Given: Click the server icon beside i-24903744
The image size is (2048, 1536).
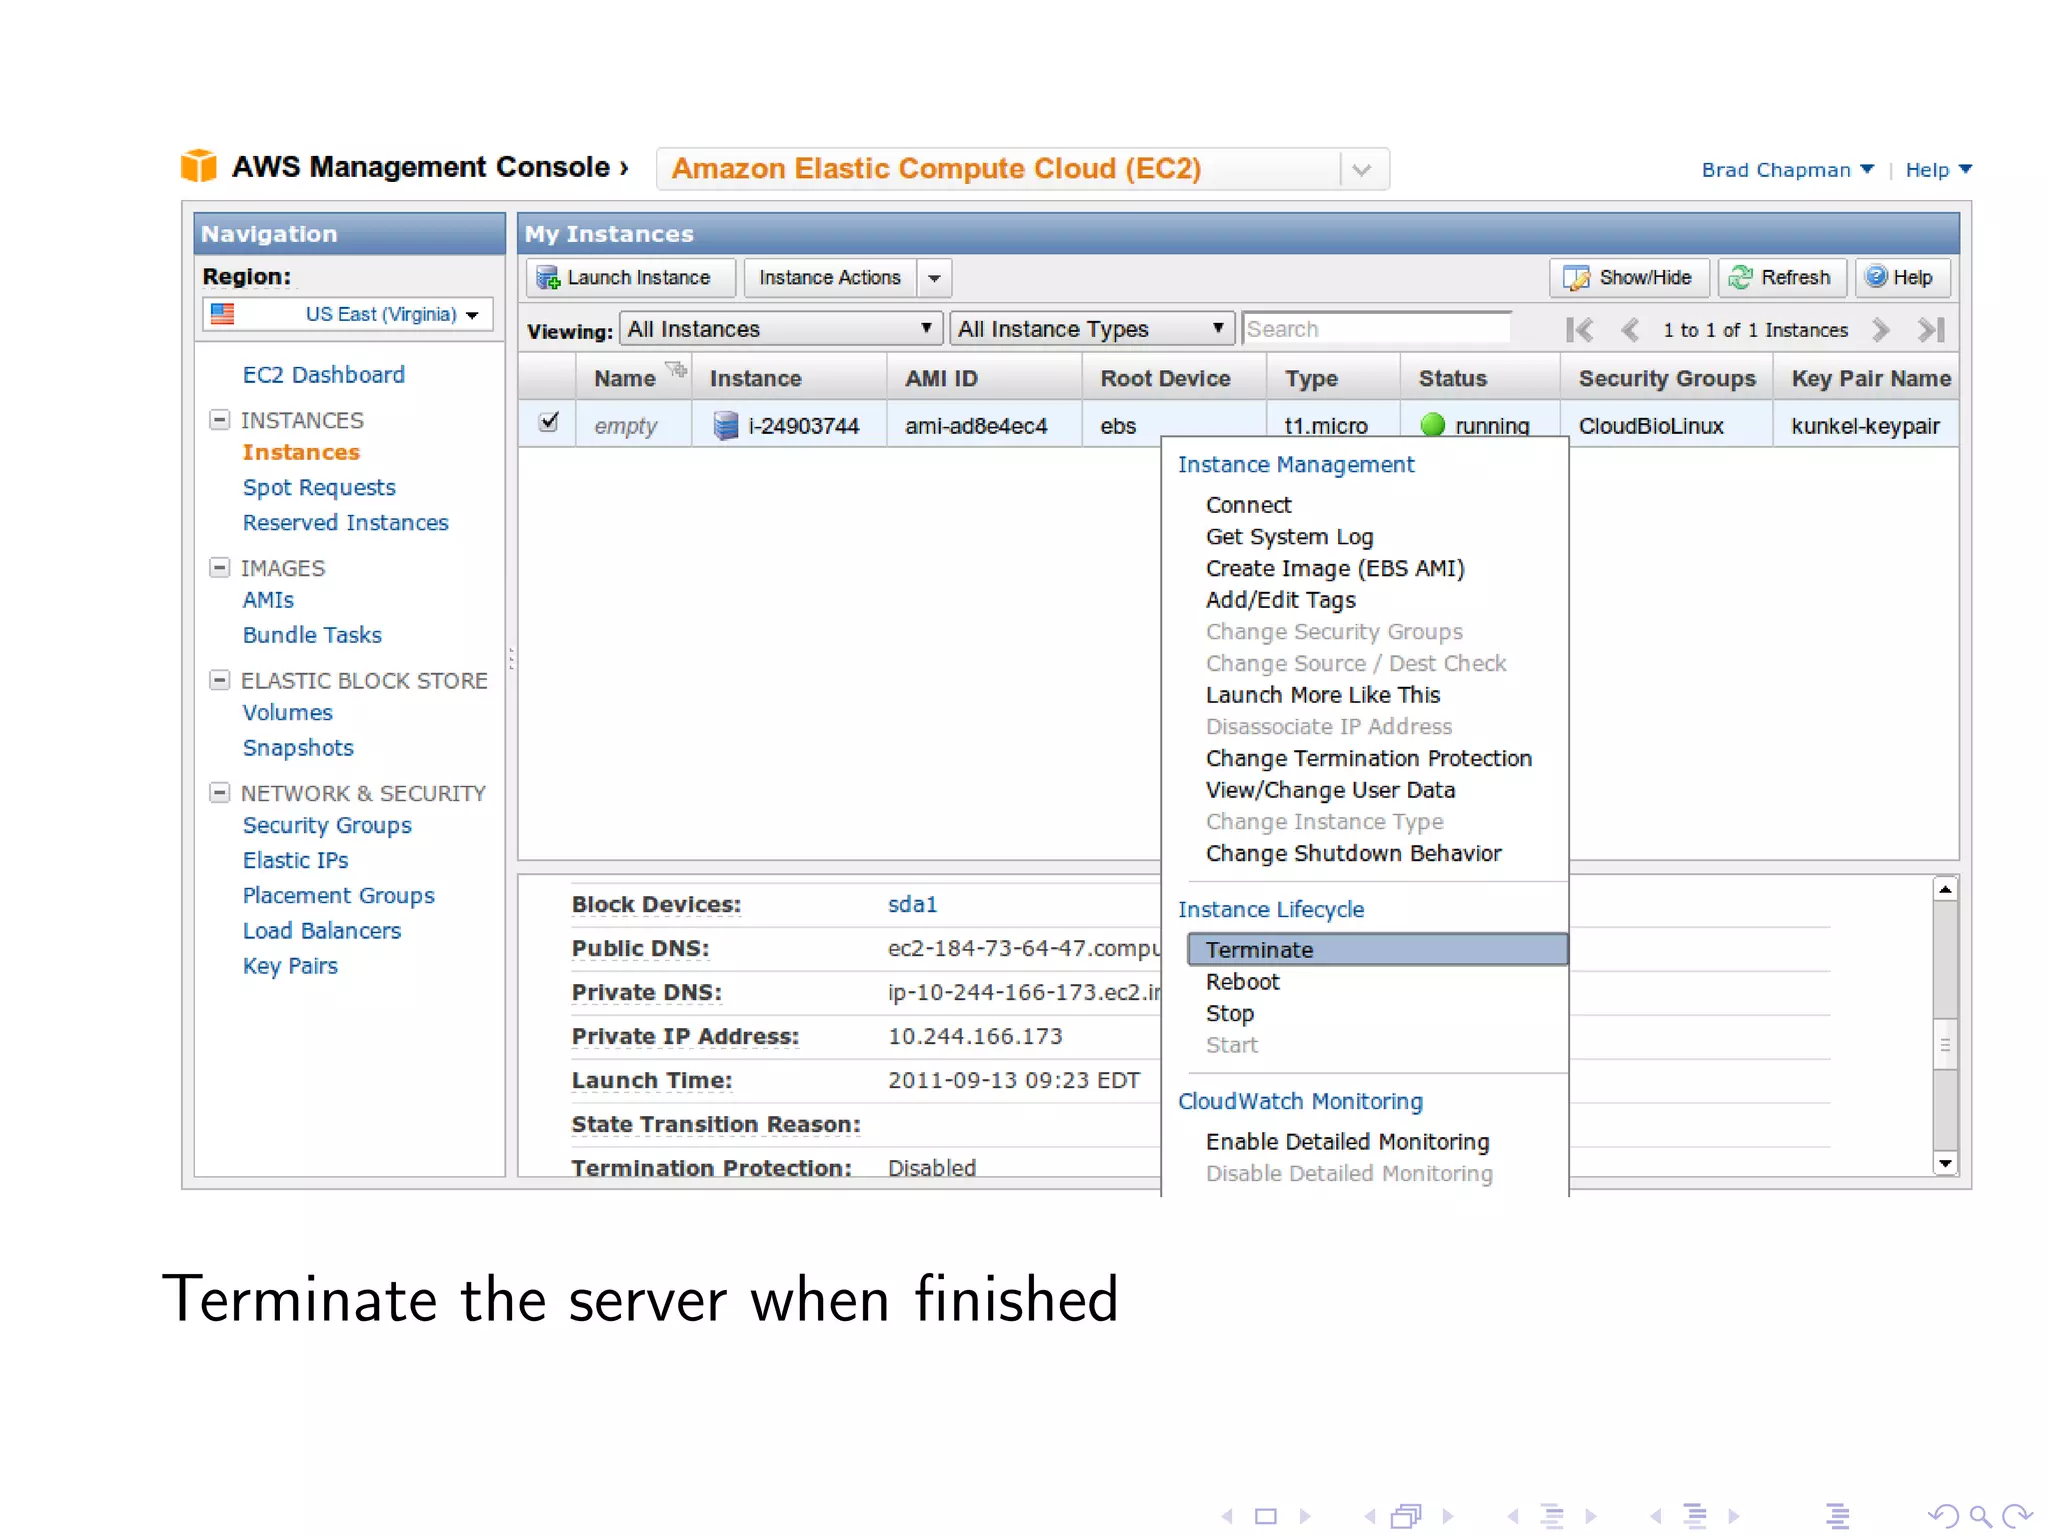Looking at the screenshot, I should click(x=725, y=426).
